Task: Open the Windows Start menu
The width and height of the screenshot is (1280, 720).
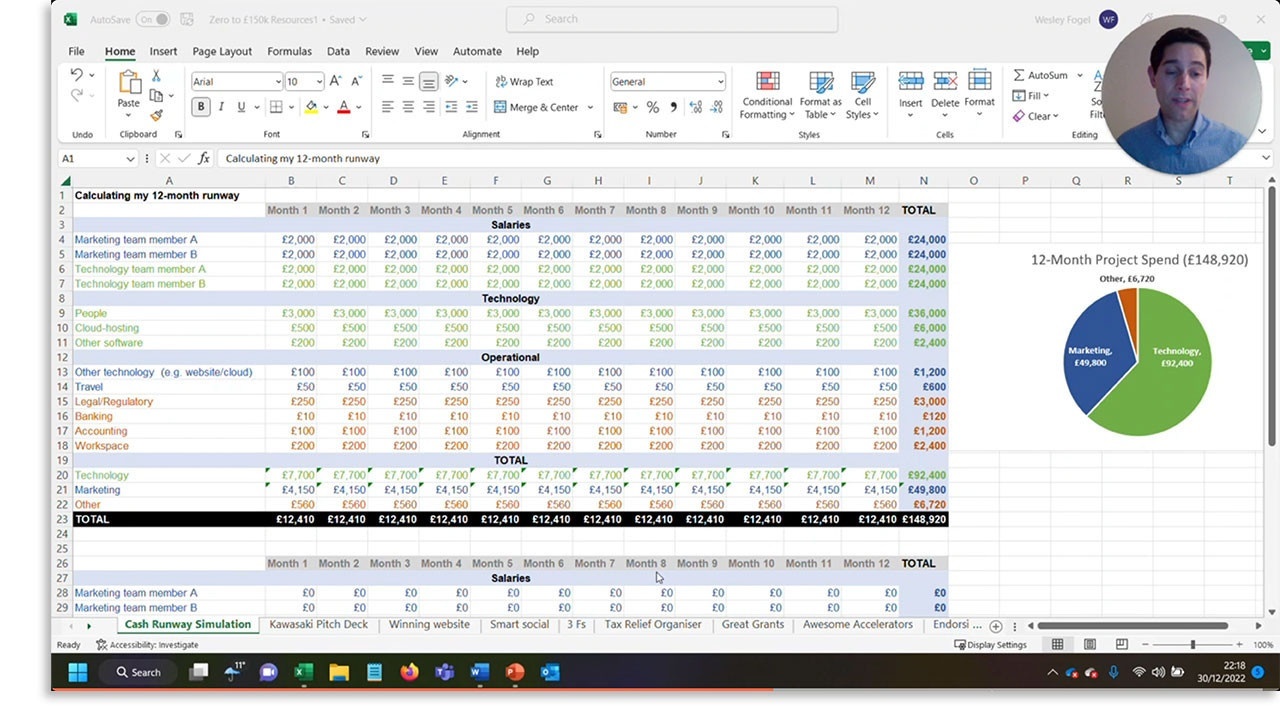Action: [x=77, y=672]
